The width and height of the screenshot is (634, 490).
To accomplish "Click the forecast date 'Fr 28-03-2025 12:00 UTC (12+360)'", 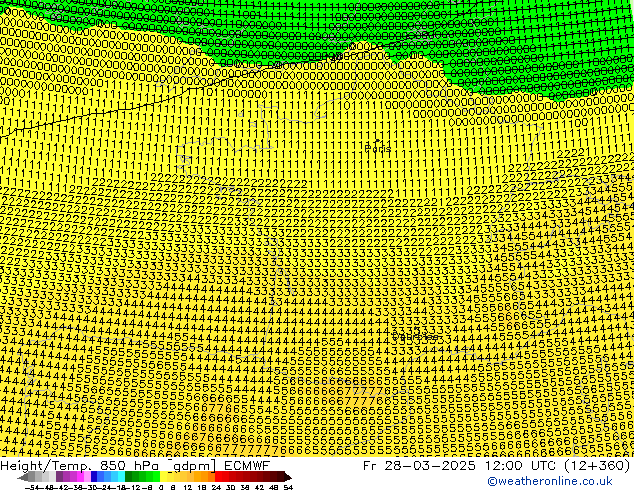I will point(497,466).
